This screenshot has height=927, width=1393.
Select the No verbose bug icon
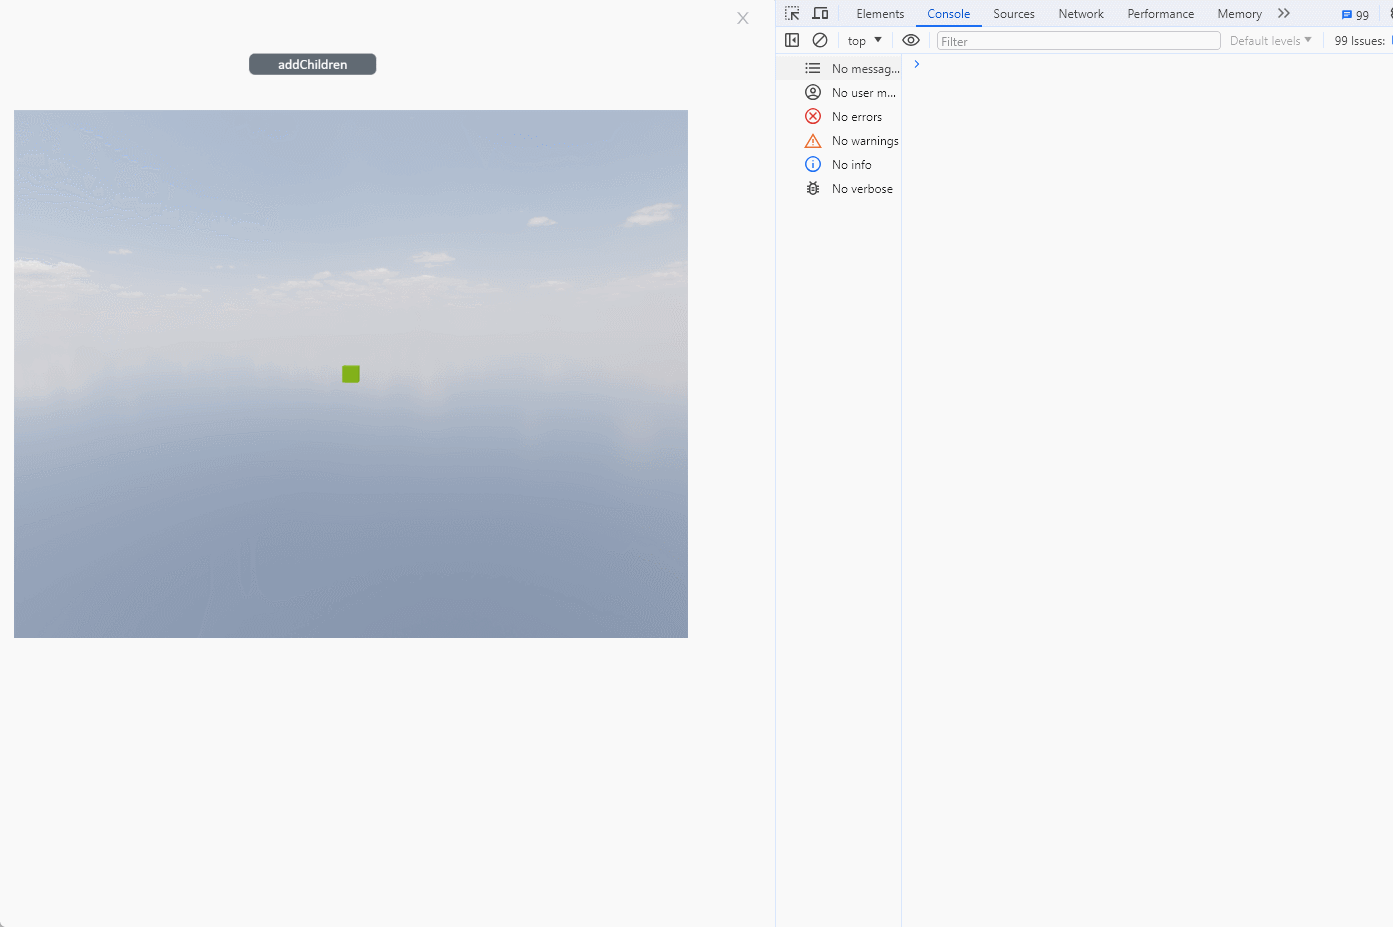[813, 189]
